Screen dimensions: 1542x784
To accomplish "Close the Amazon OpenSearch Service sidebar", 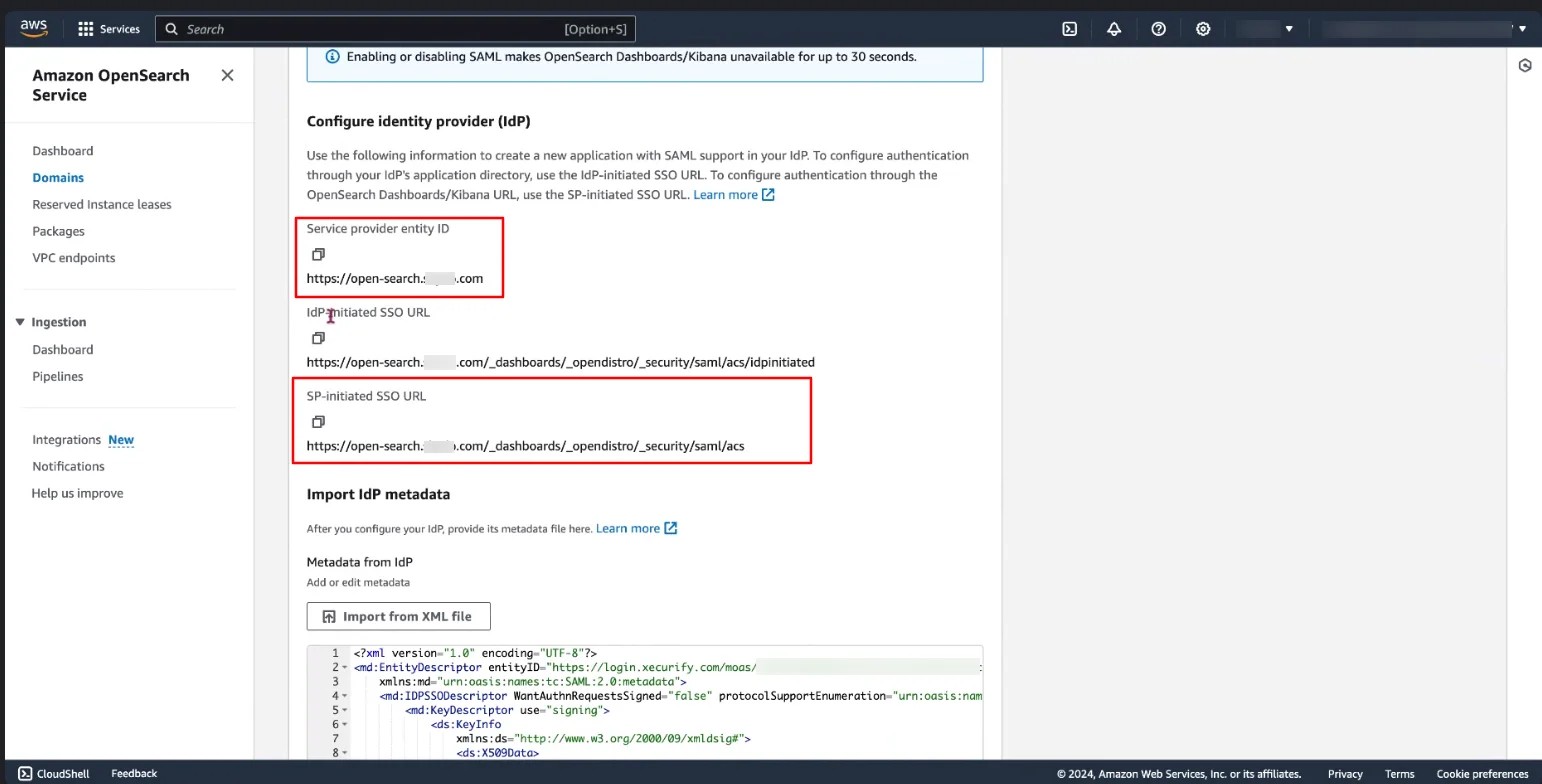I will coord(227,75).
